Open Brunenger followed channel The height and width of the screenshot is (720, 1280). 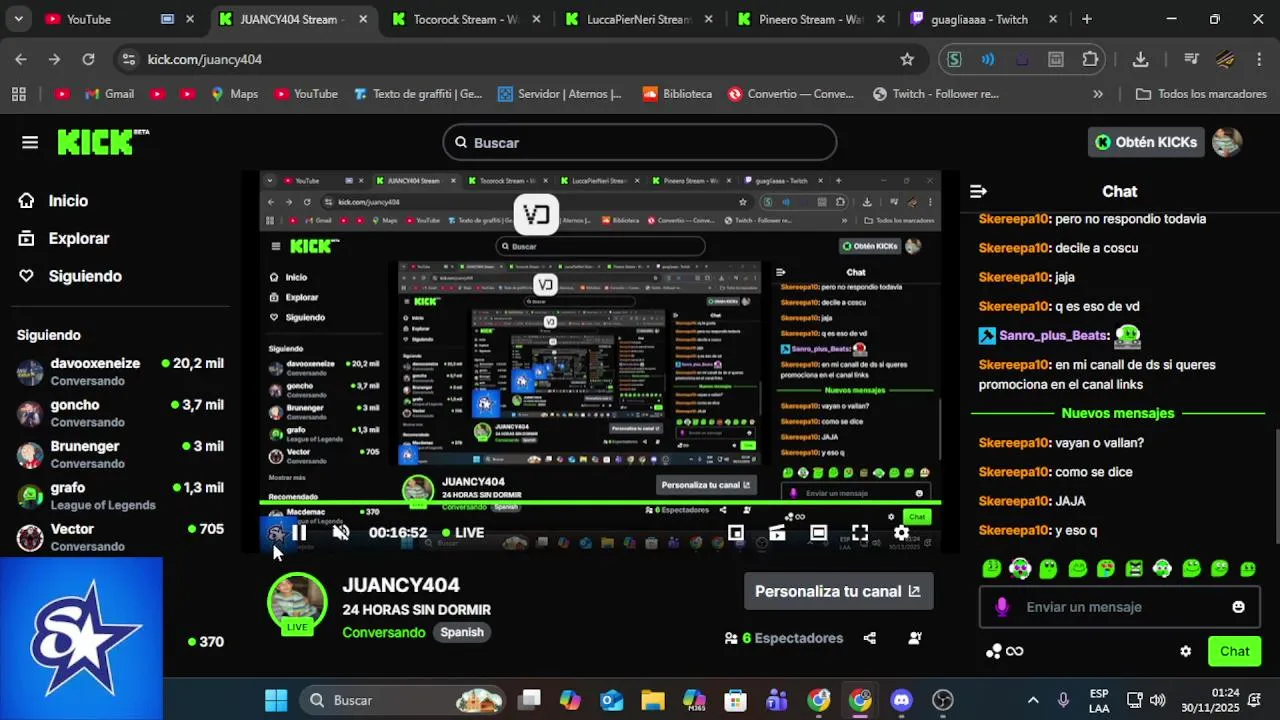pyautogui.click(x=120, y=455)
